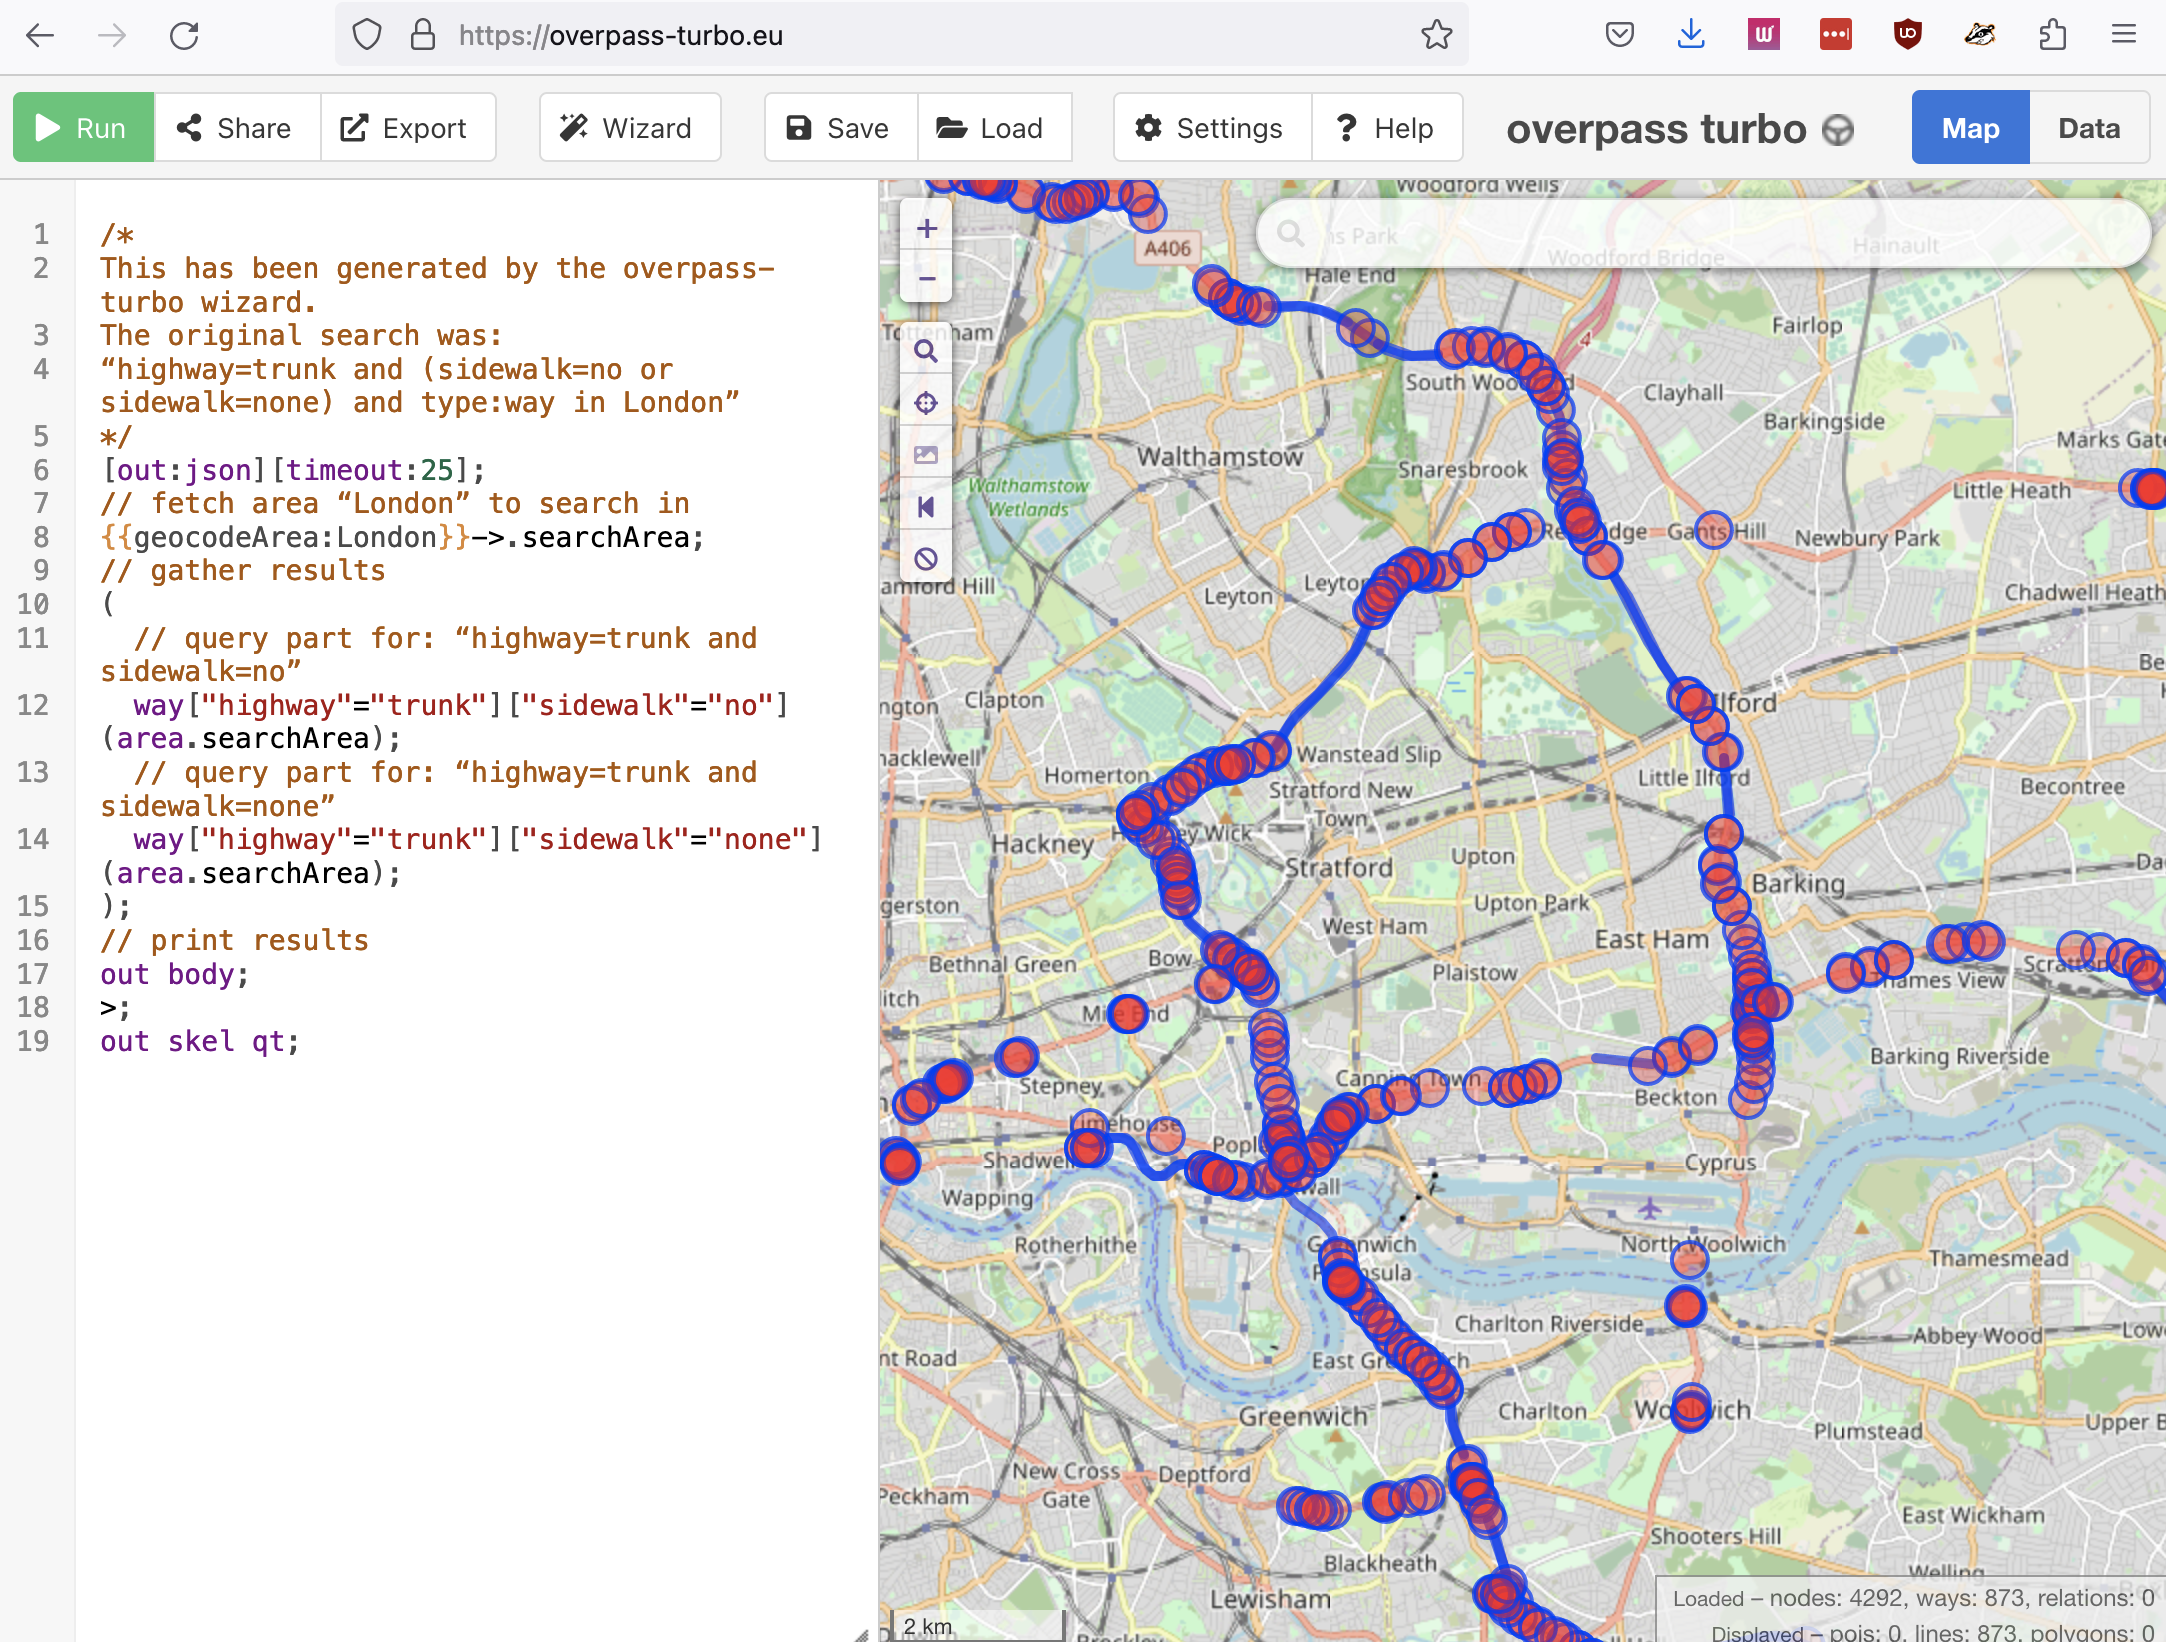The width and height of the screenshot is (2166, 1642).
Task: Click the map zoom in plus button
Action: (927, 228)
